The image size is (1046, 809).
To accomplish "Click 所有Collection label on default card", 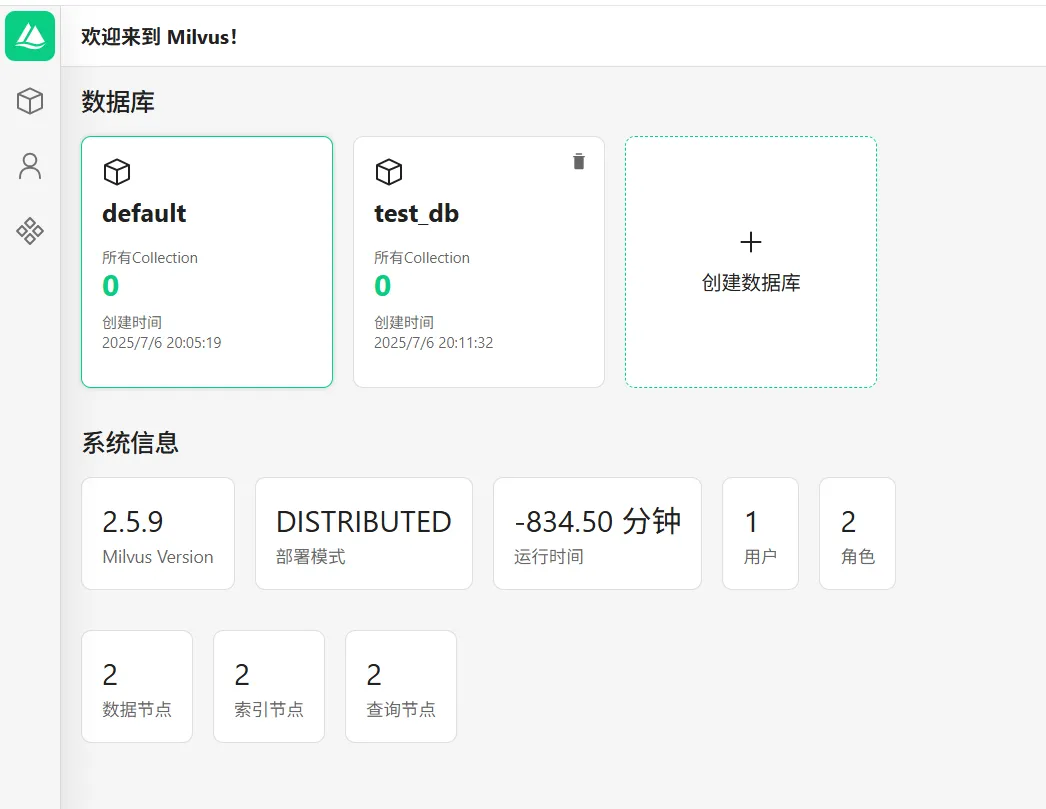I will coord(150,257).
